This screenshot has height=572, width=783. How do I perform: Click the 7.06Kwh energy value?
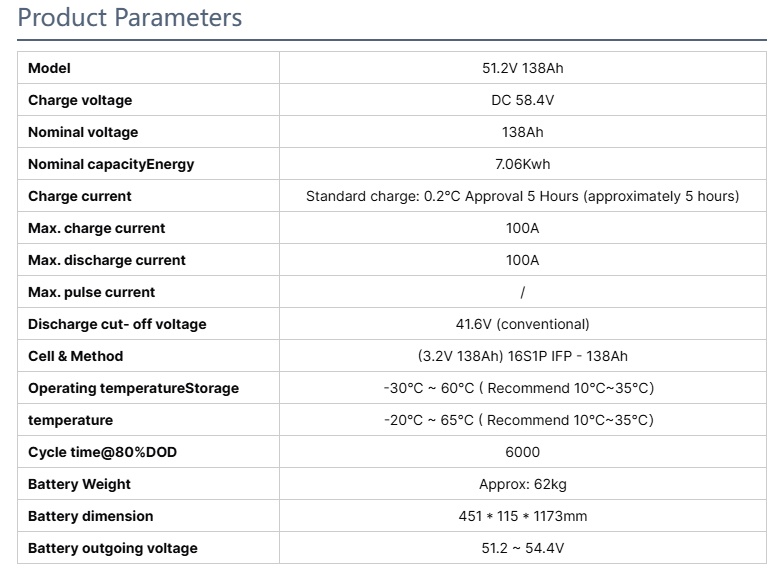(x=522, y=164)
